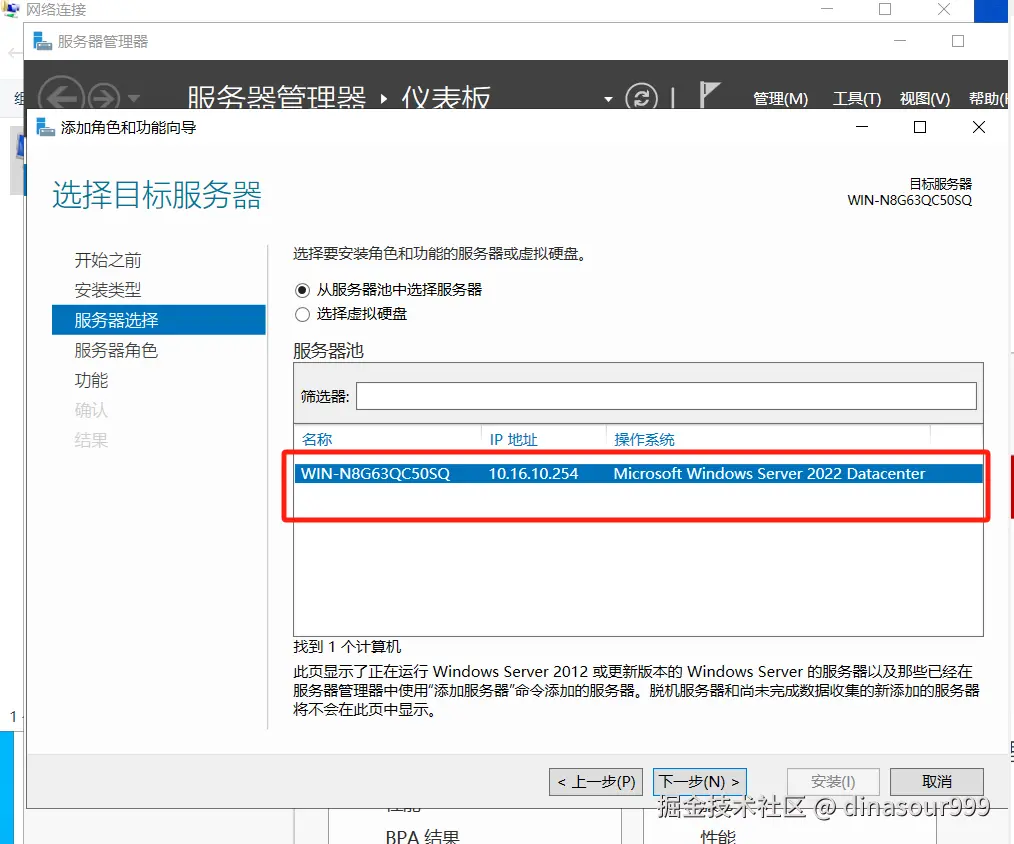Viewport: 1014px width, 844px height.
Task: Open navigation history dropdown beside forward arrow
Action: pos(134,98)
